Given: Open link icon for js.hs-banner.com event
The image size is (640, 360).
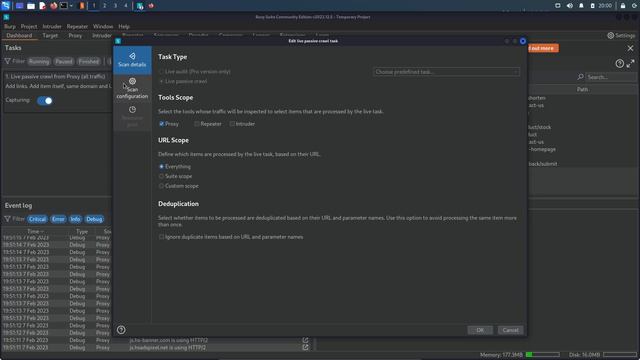Looking at the screenshot, I should (x=305, y=340).
